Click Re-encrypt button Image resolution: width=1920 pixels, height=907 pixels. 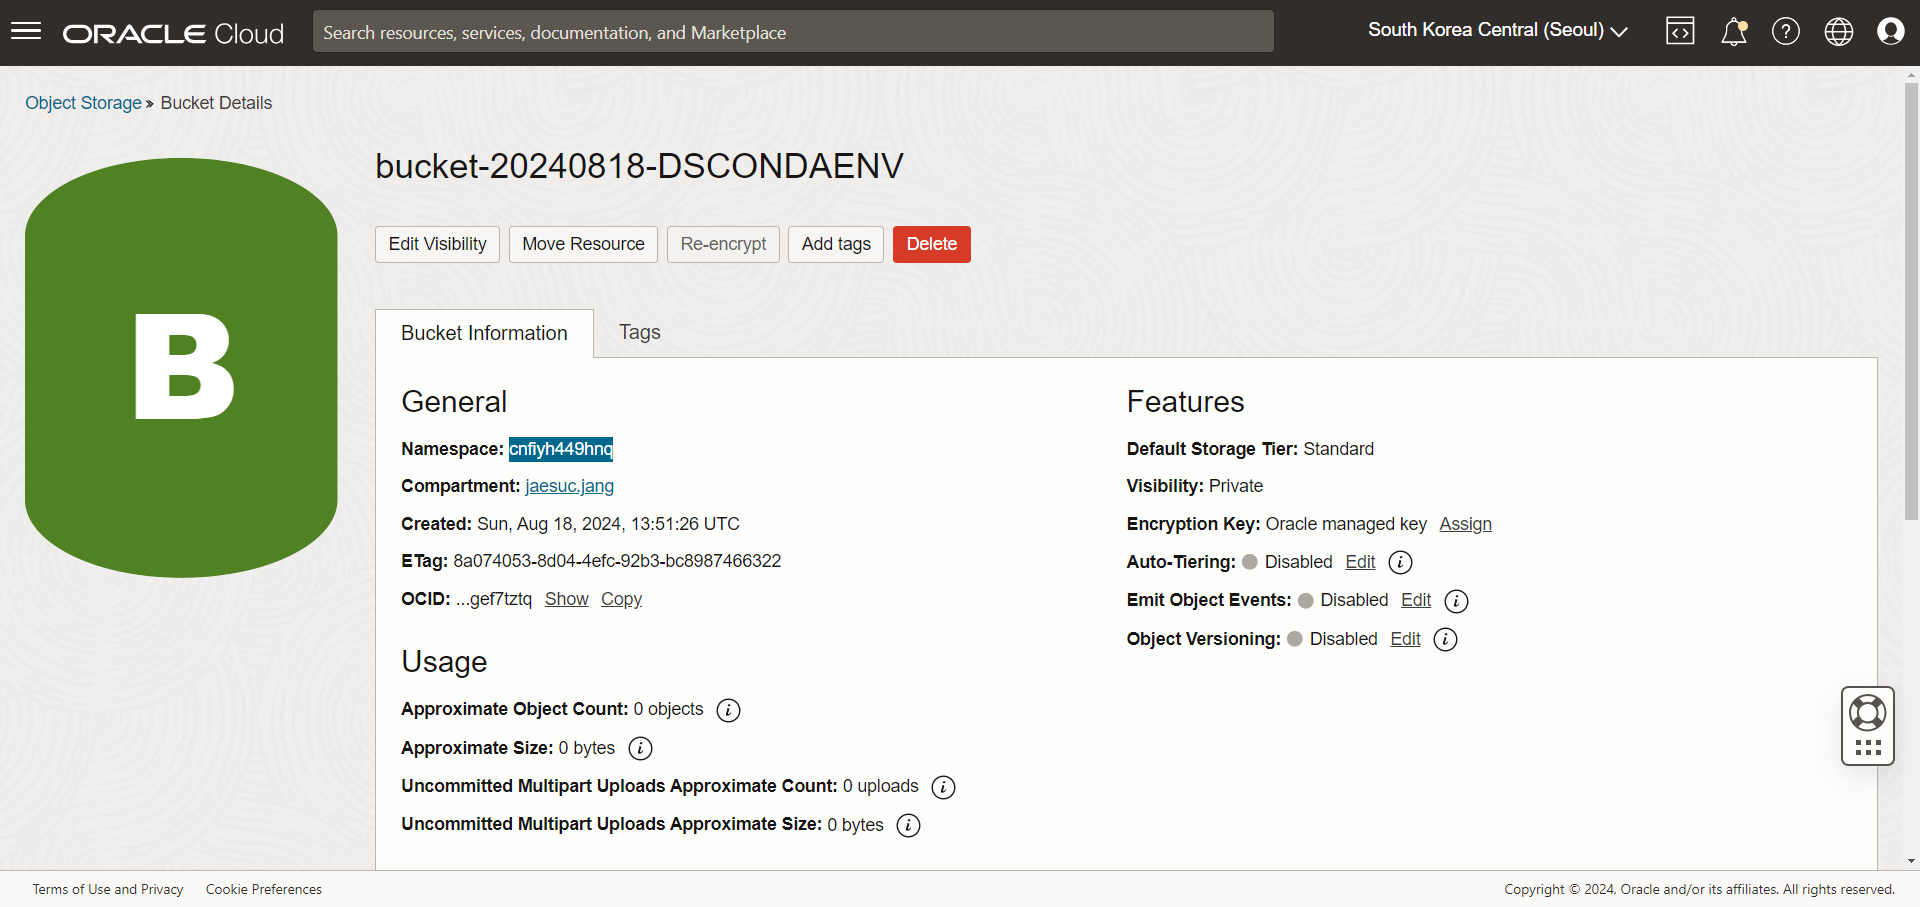click(723, 244)
